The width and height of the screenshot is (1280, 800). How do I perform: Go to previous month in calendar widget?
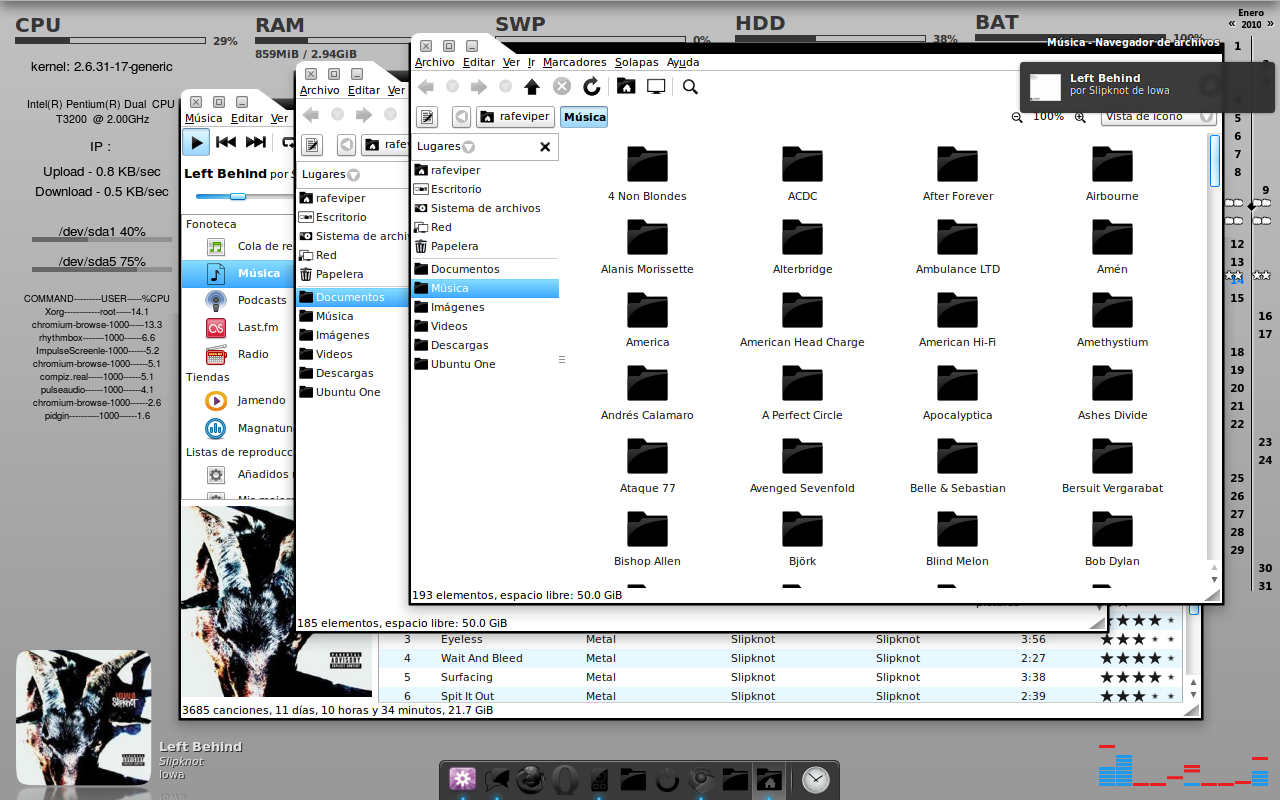coord(1232,24)
